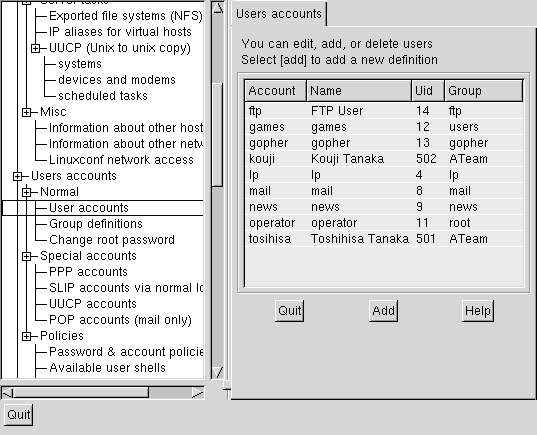Click the Help button

pos(478,311)
